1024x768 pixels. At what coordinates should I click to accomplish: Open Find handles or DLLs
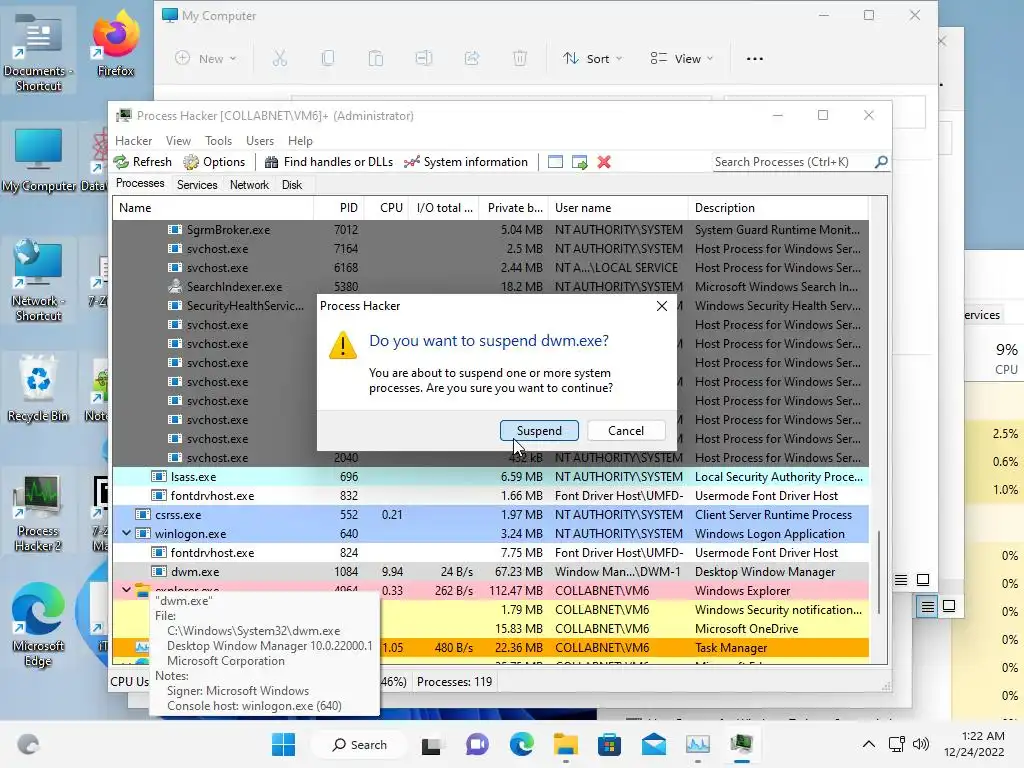point(328,162)
